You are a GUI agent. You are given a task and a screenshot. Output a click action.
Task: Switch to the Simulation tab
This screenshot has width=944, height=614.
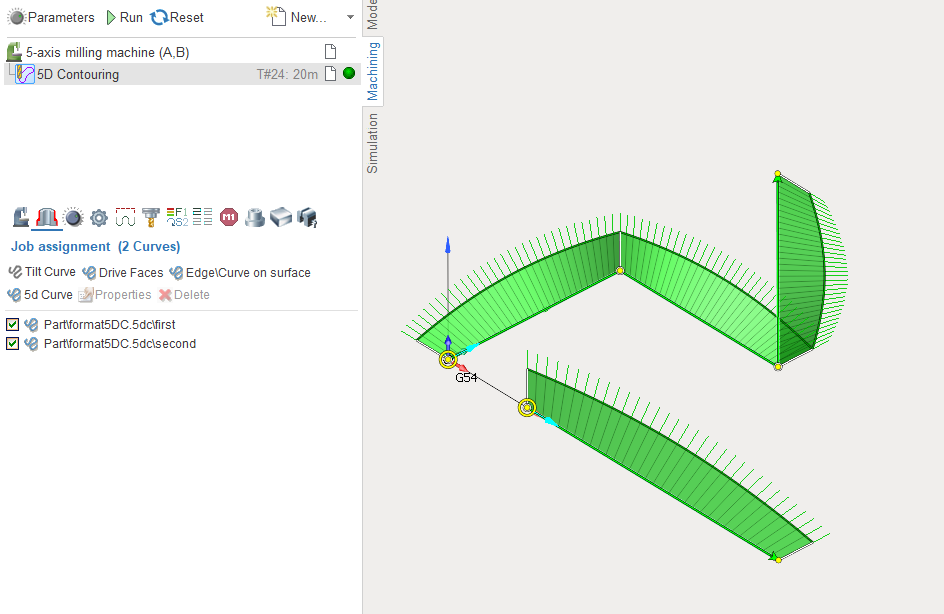(x=372, y=143)
